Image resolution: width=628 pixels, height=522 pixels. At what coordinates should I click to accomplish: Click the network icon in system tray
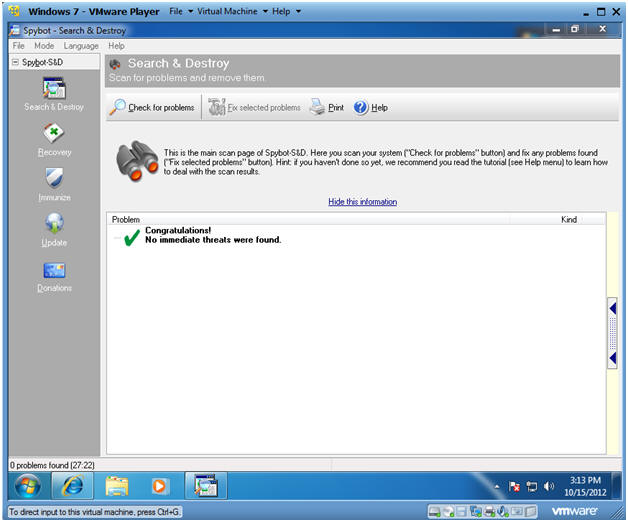click(x=532, y=487)
